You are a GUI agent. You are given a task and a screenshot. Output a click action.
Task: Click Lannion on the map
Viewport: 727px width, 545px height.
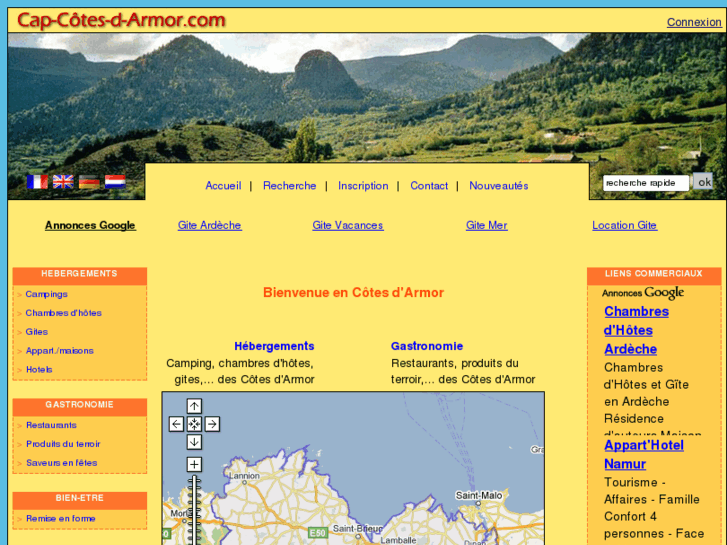click(244, 476)
